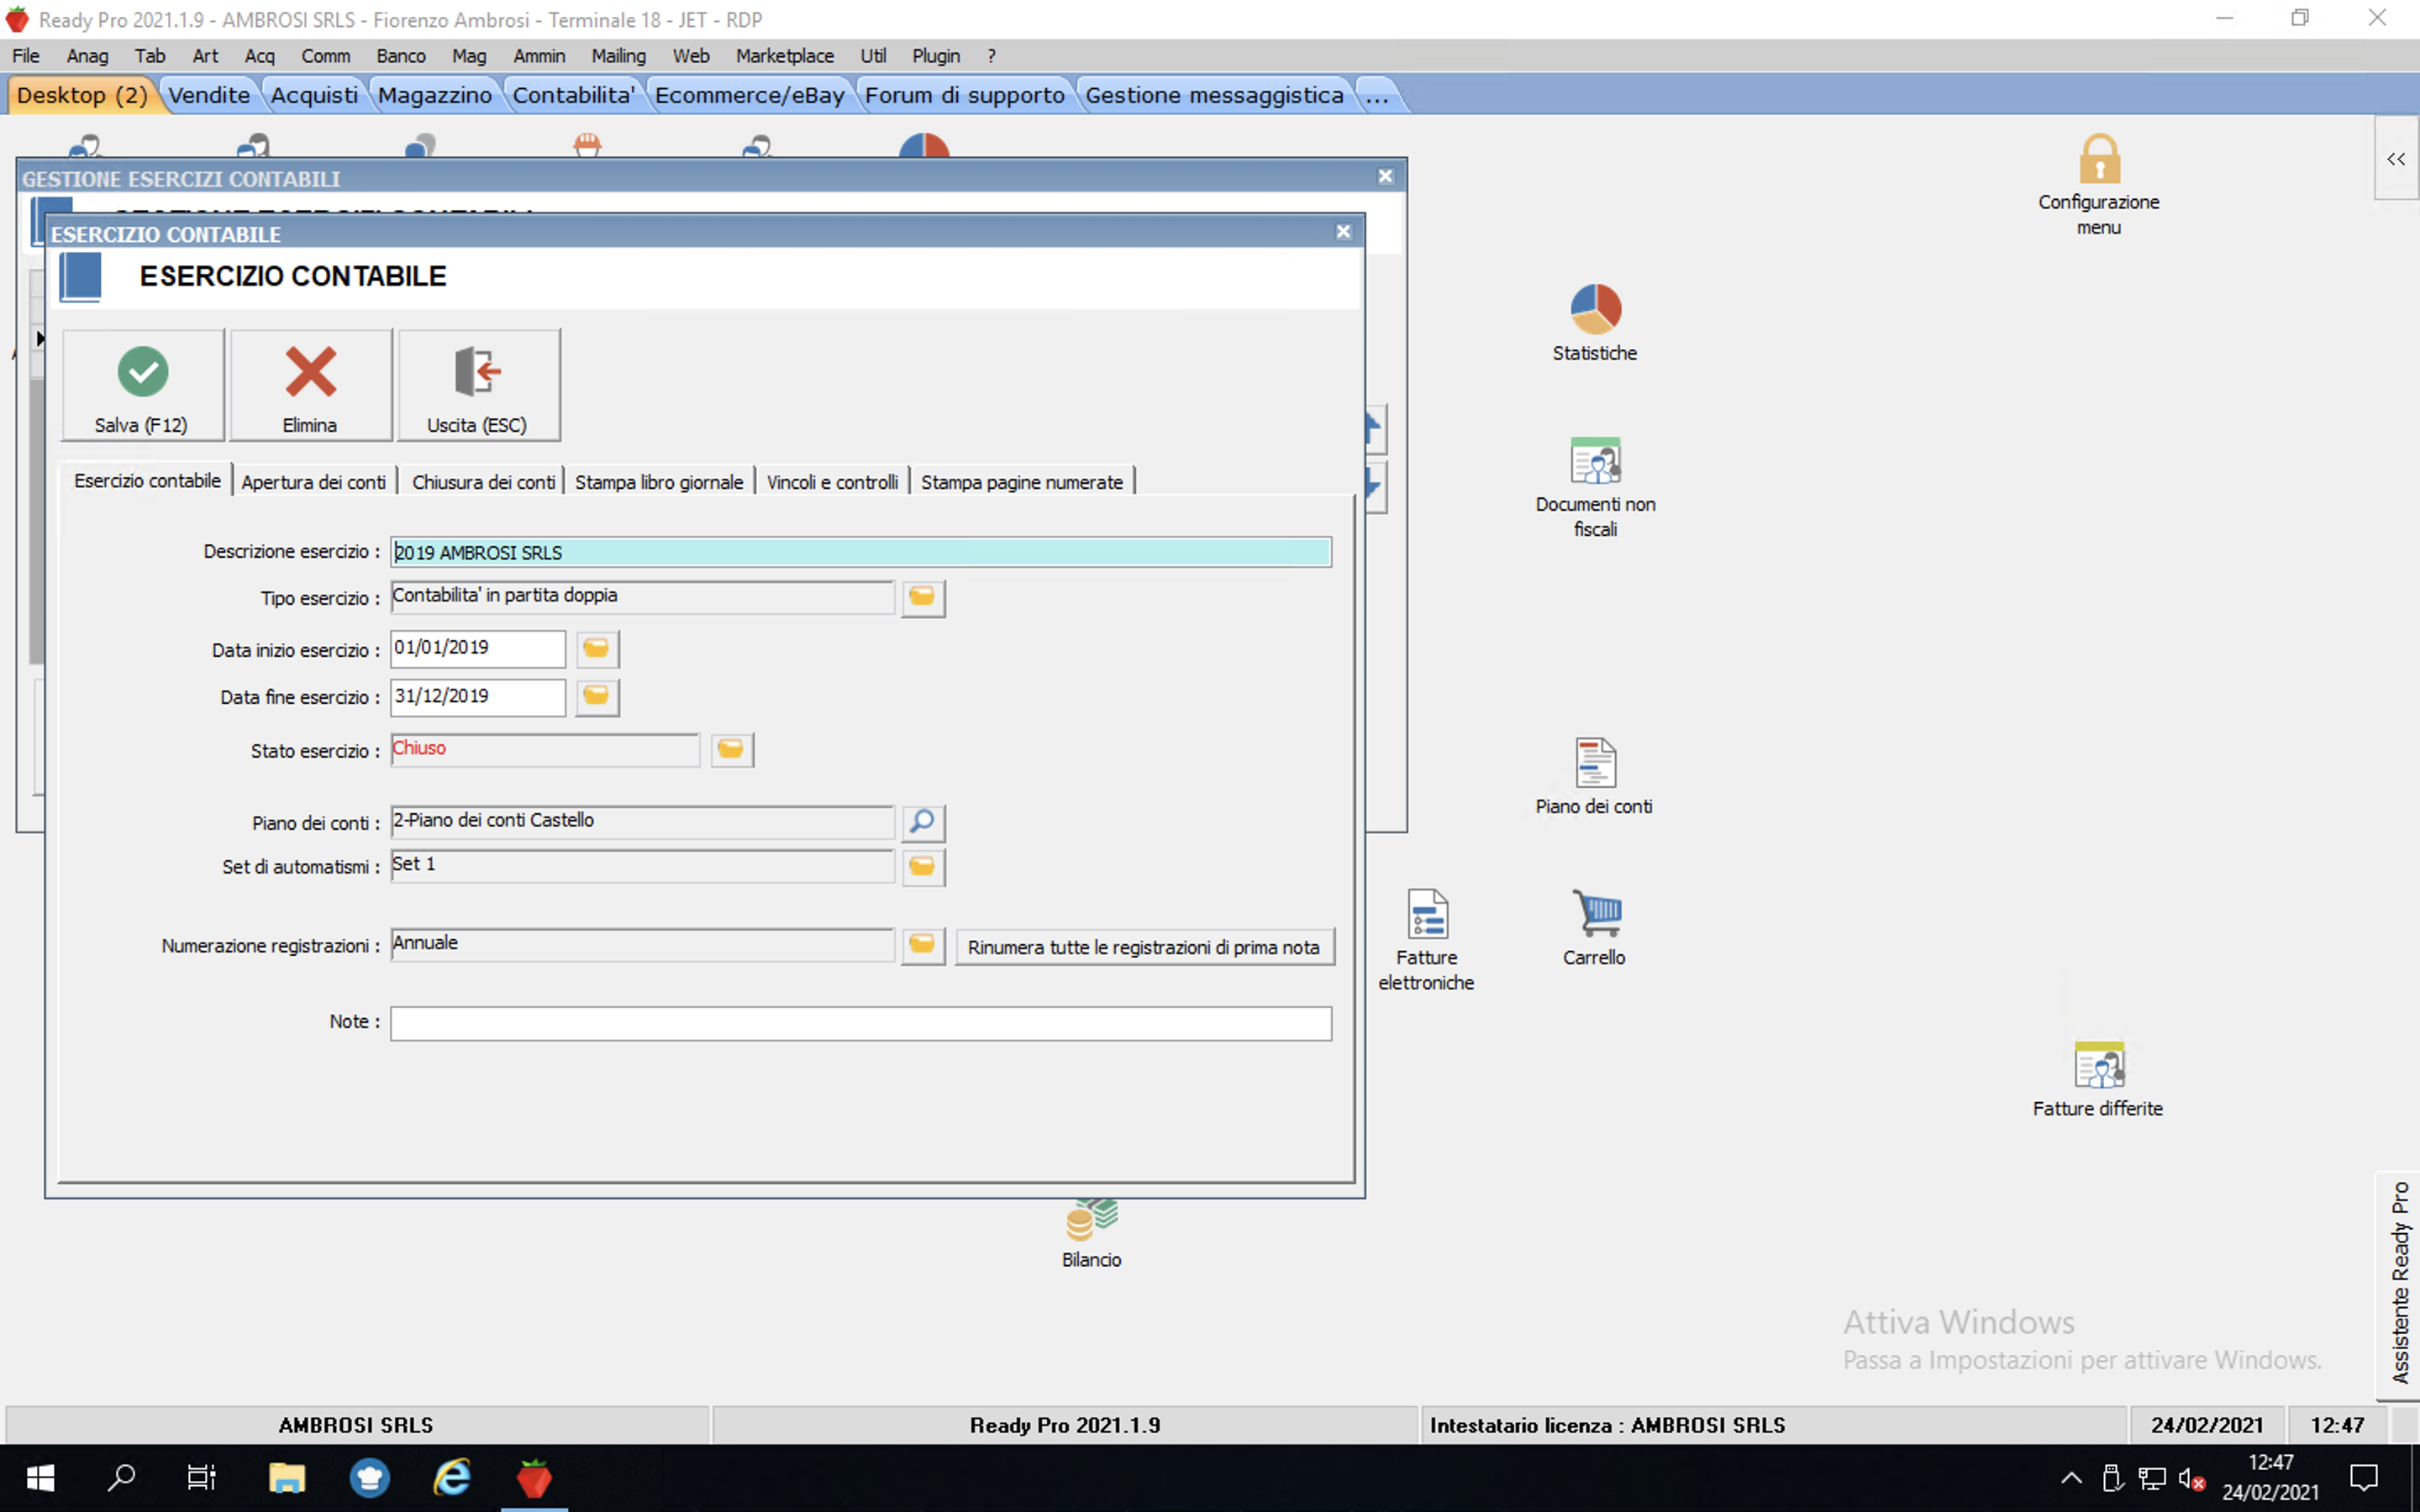Viewport: 2420px width, 1512px height.
Task: Switch to the Gestione messaggistica tab
Action: point(1215,95)
